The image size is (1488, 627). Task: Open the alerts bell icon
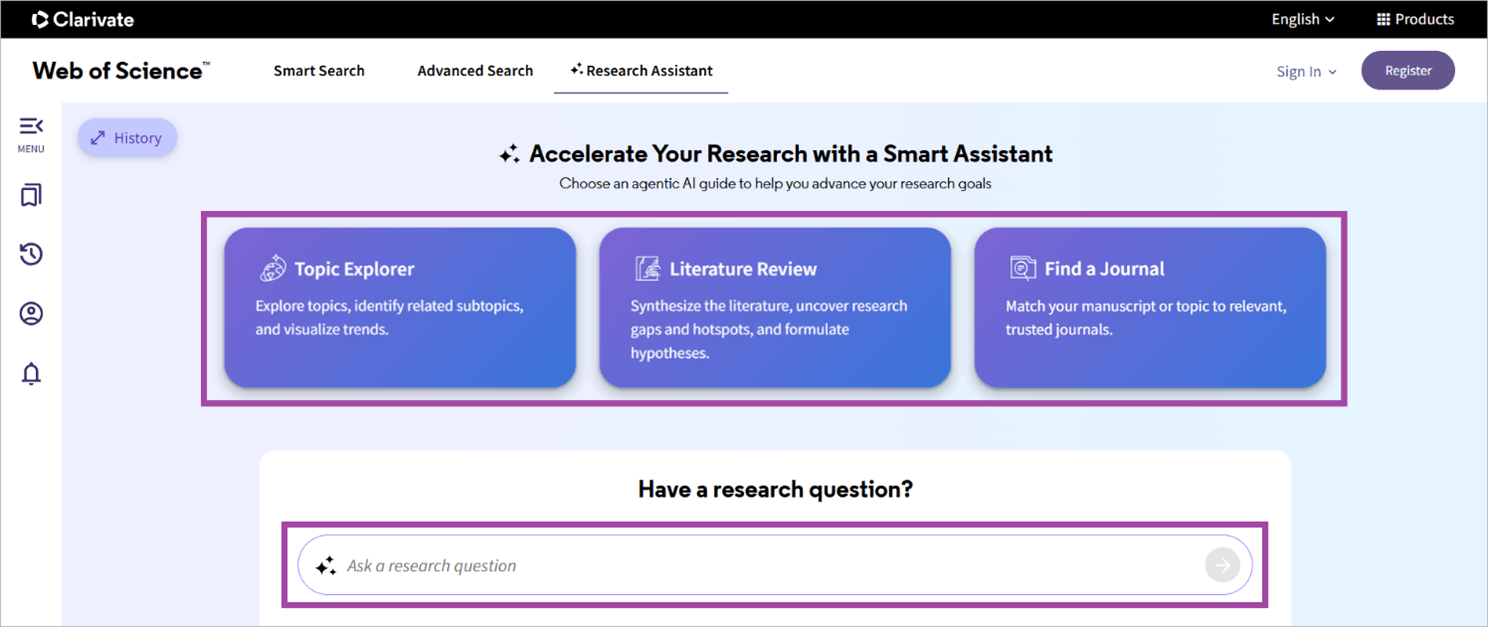(x=31, y=374)
